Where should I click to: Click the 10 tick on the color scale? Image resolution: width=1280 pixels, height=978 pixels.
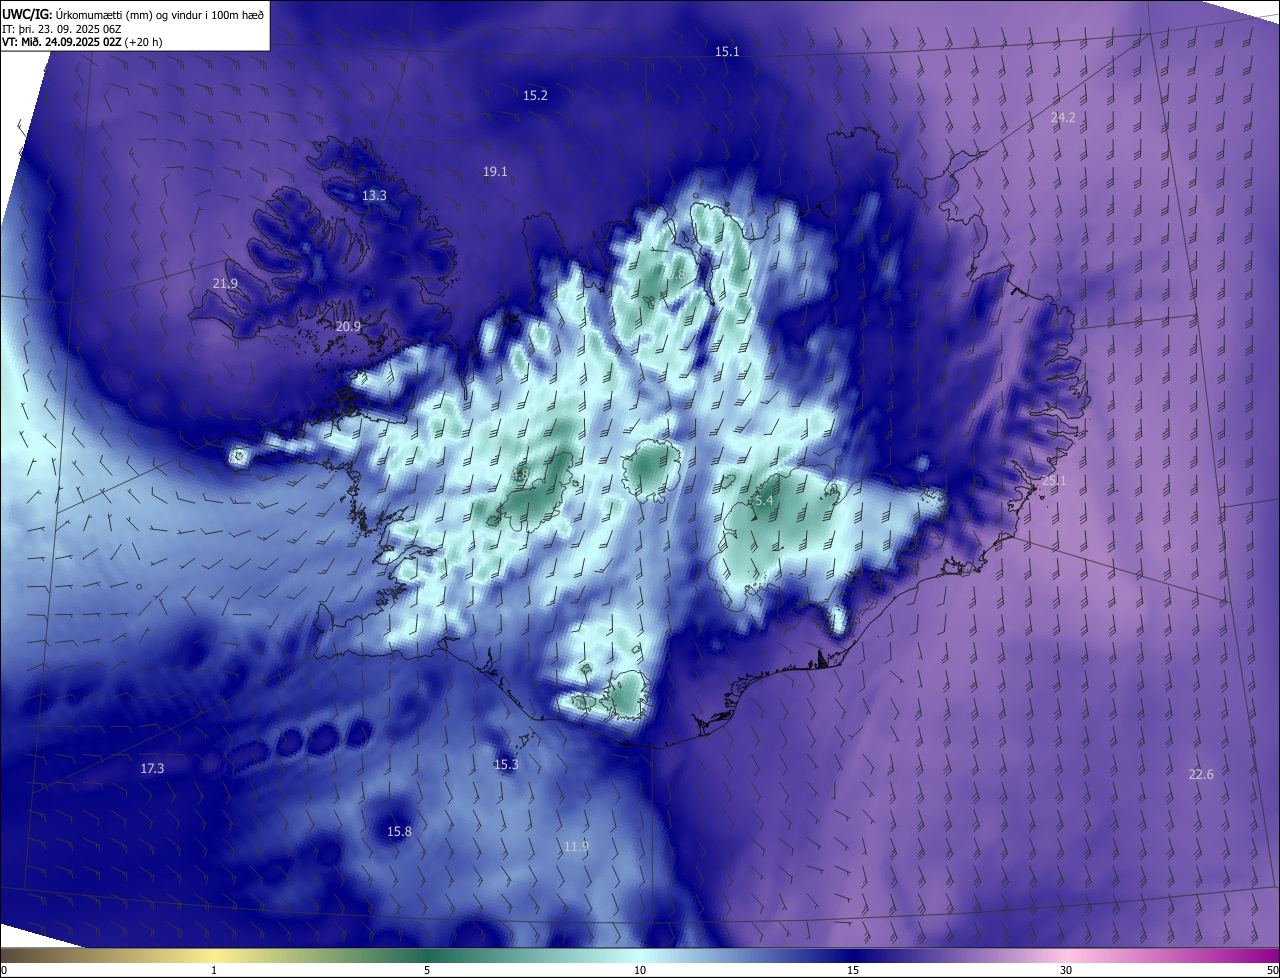(x=640, y=970)
